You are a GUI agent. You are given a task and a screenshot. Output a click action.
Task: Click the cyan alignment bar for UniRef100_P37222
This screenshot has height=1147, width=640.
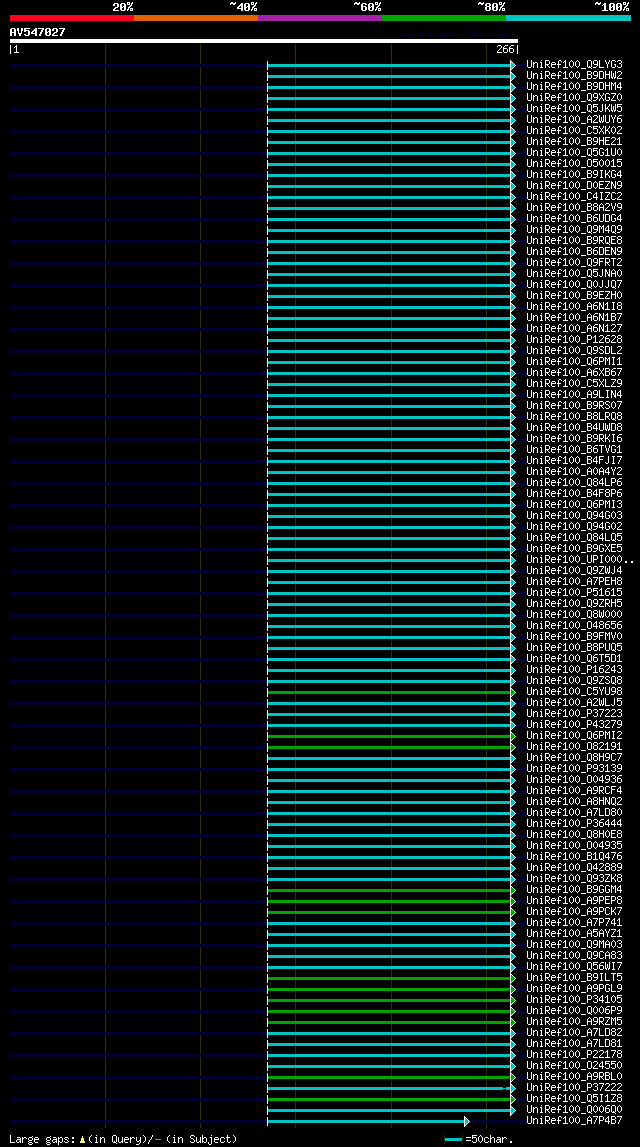tap(391, 1088)
